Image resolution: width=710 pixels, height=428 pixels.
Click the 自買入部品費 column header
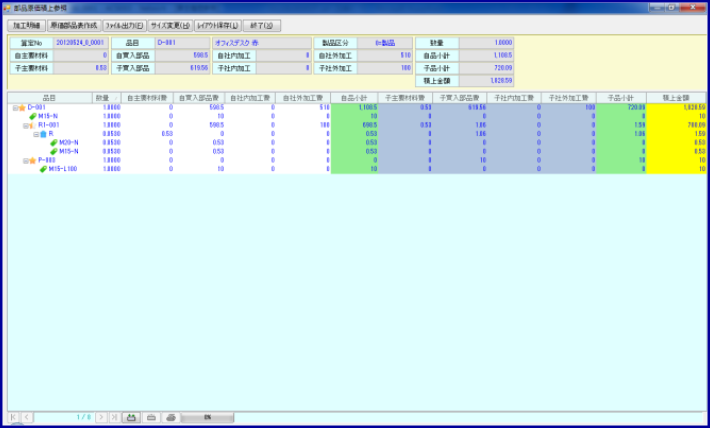tap(199, 98)
